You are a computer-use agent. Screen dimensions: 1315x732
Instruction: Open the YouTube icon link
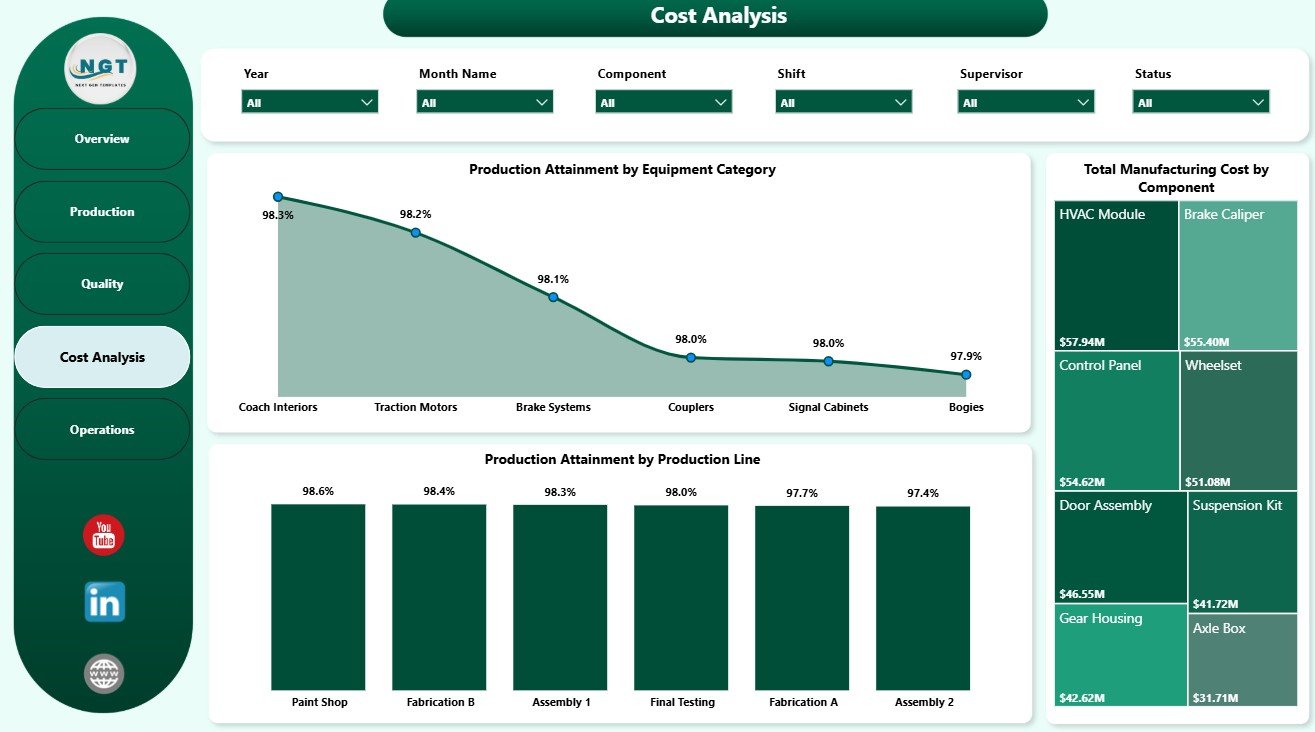coord(103,535)
